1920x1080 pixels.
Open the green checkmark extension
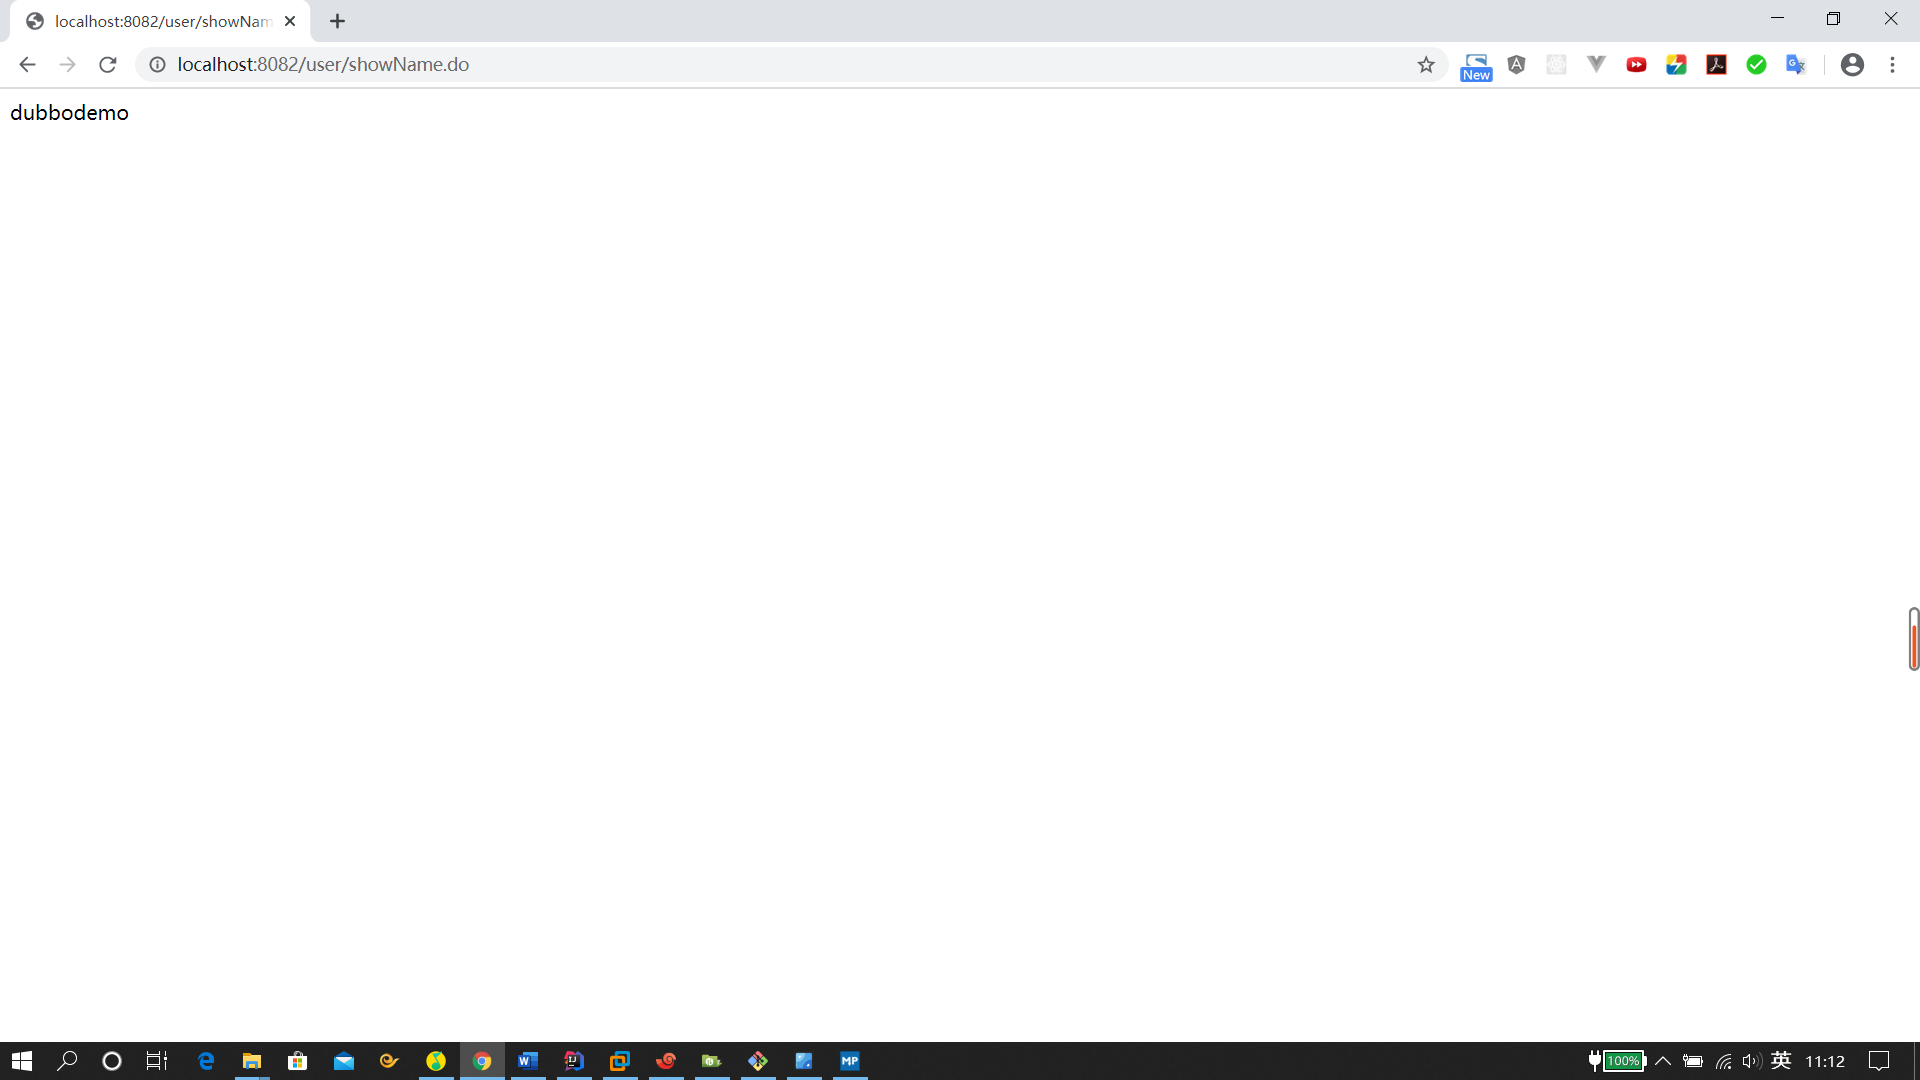(1756, 65)
